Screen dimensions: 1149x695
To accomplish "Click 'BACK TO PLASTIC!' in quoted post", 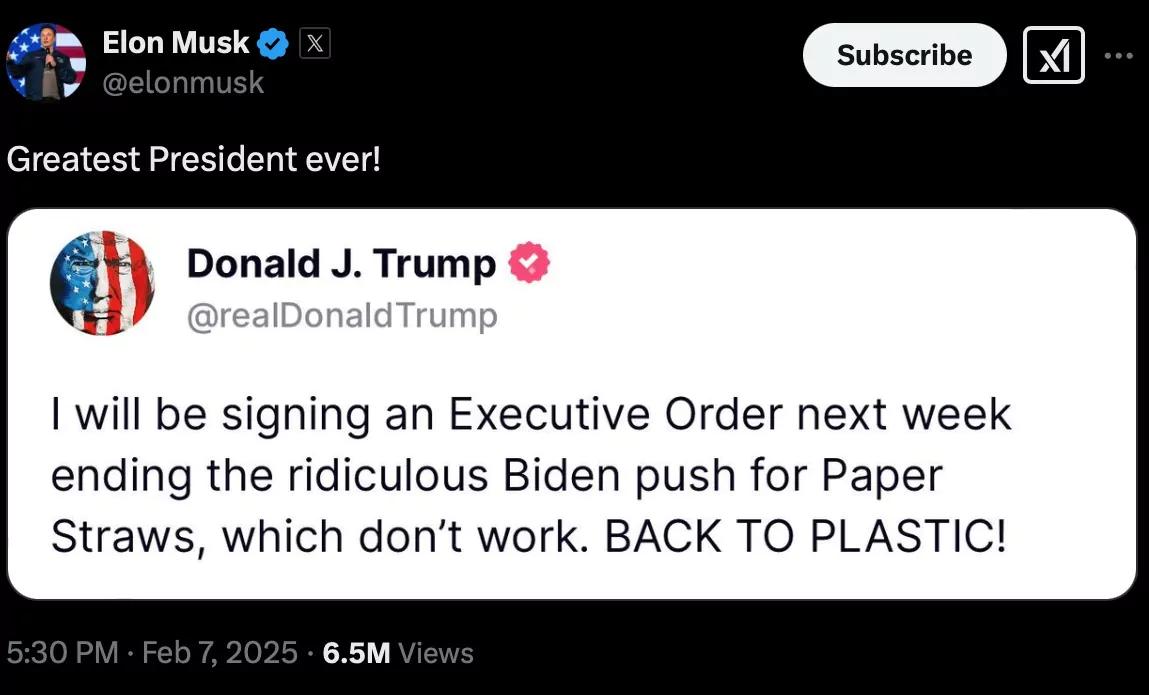I will [805, 538].
